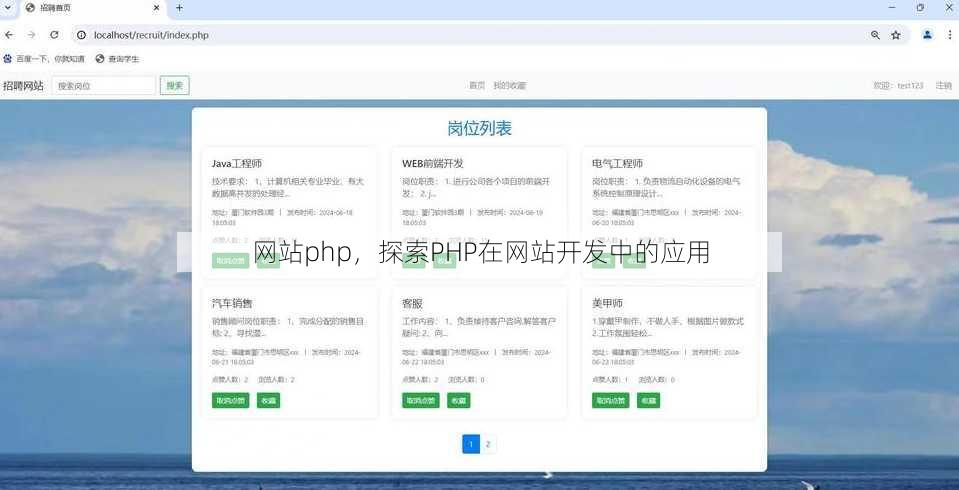959x490 pixels.
Task: Open the 查询学生 bookmark
Action: pyautogui.click(x=117, y=59)
